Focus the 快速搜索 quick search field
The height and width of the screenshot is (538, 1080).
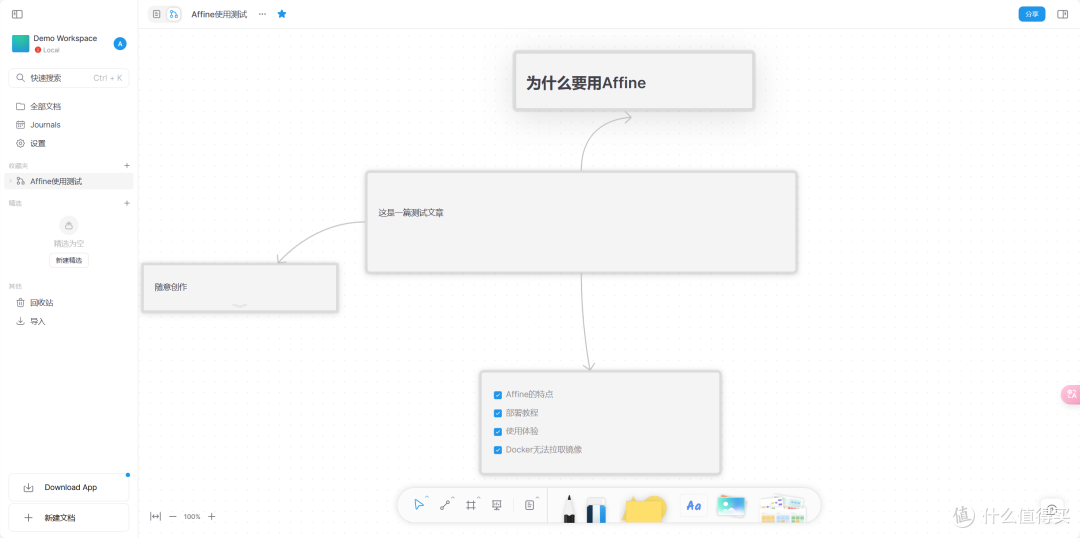click(x=68, y=78)
